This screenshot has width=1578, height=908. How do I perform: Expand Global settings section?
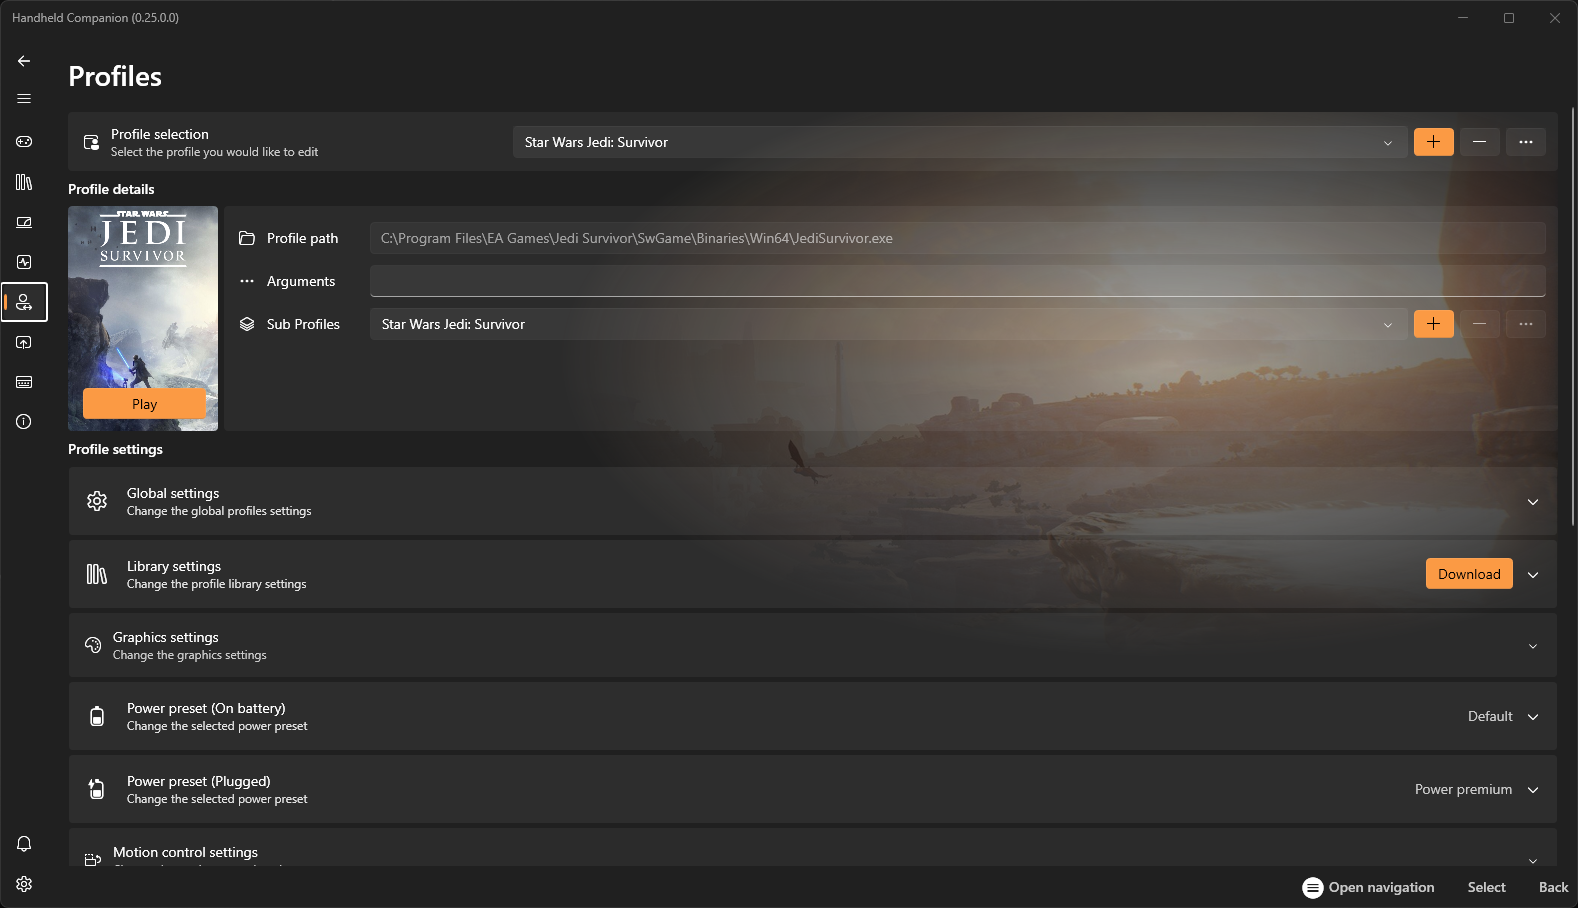click(1533, 501)
